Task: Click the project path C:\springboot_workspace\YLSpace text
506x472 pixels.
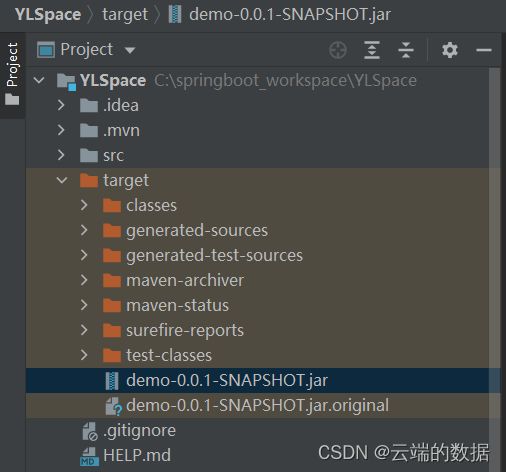Action: pyautogui.click(x=285, y=81)
